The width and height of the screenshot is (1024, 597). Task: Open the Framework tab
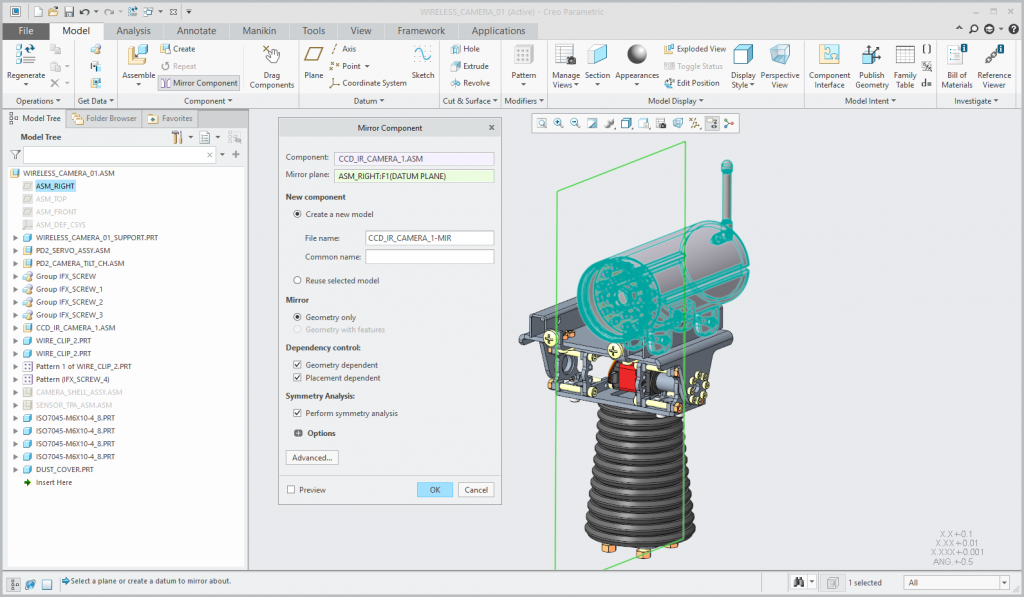[421, 31]
